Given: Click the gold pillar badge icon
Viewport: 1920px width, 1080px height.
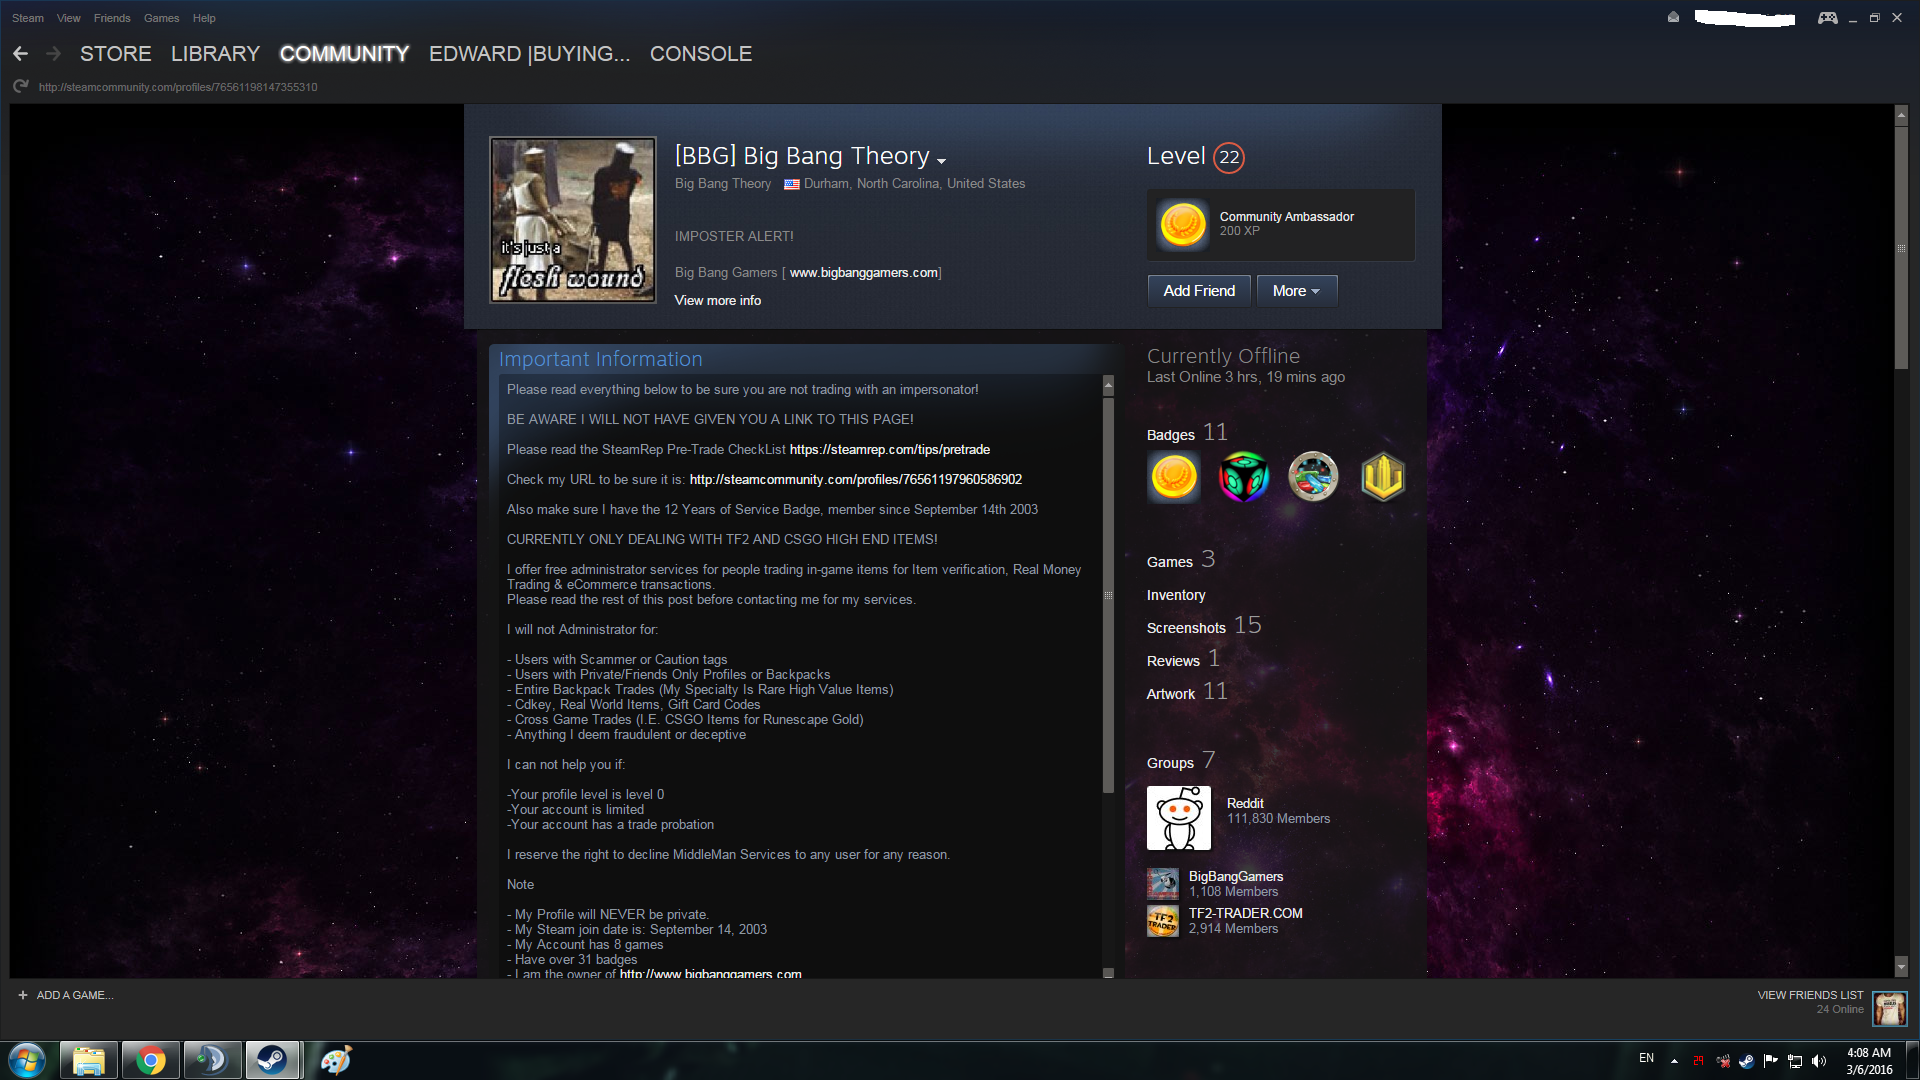Looking at the screenshot, I should [1382, 477].
